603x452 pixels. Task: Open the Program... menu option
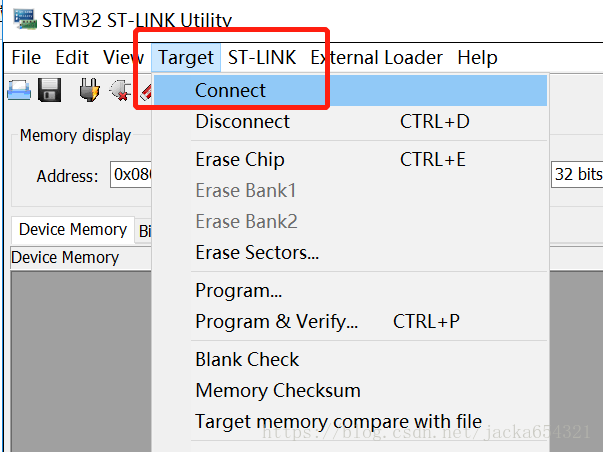click(x=239, y=291)
